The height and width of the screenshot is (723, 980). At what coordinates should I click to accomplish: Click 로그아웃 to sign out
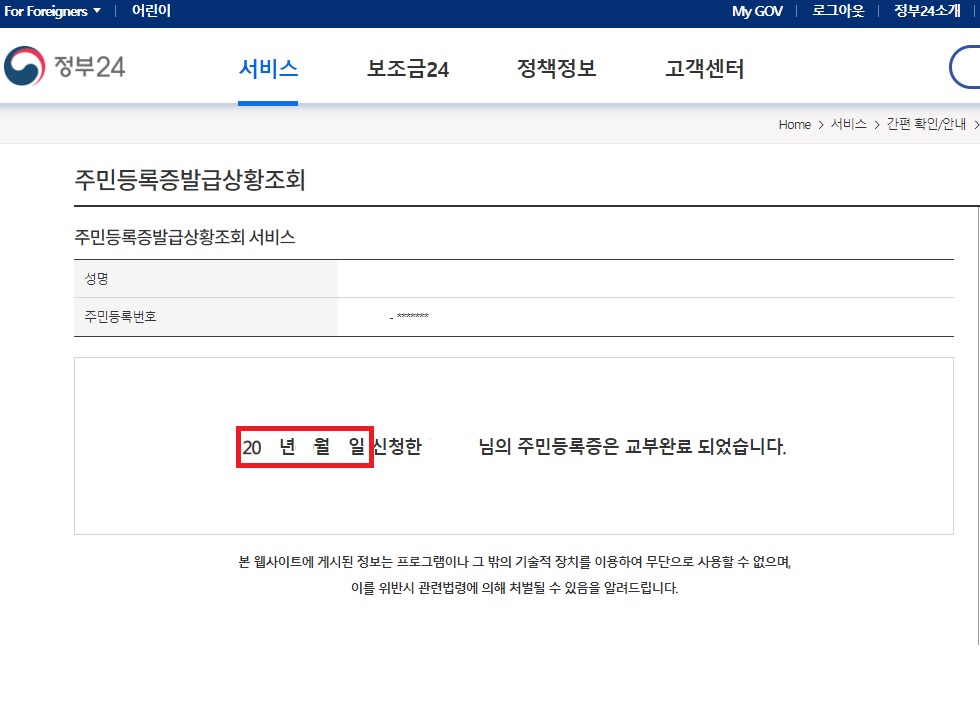coord(837,11)
